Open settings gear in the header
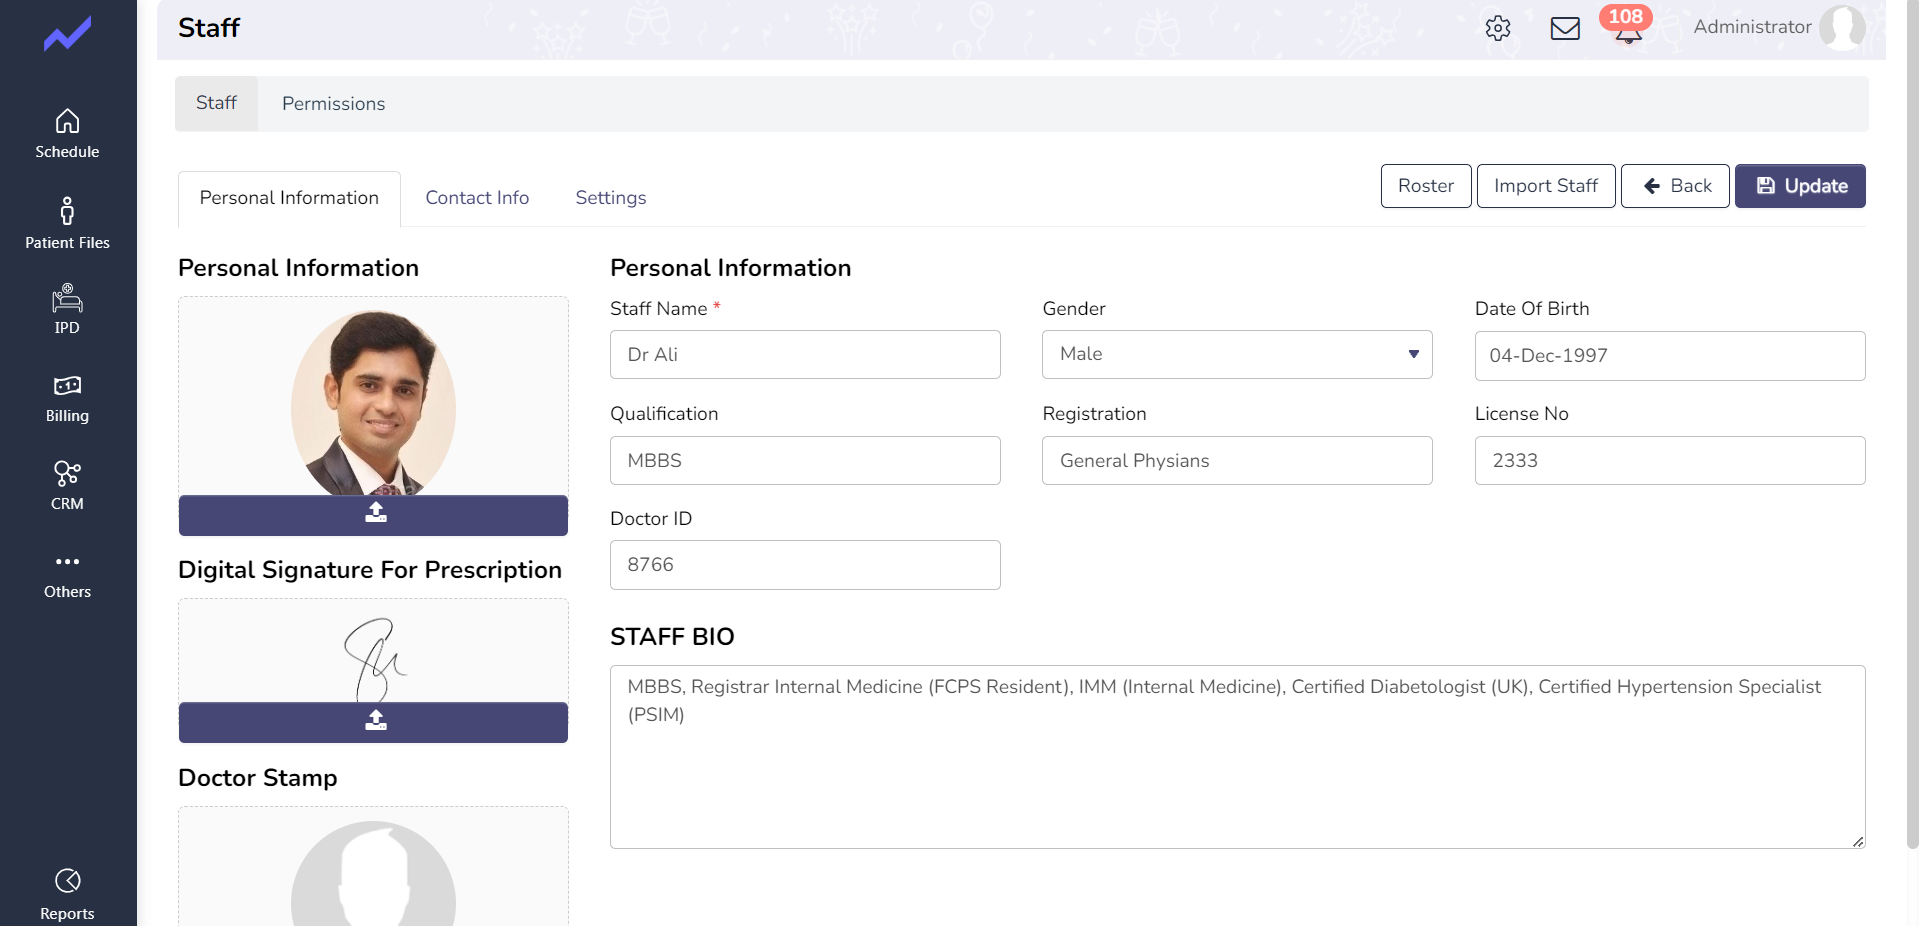1919x926 pixels. [x=1497, y=28]
